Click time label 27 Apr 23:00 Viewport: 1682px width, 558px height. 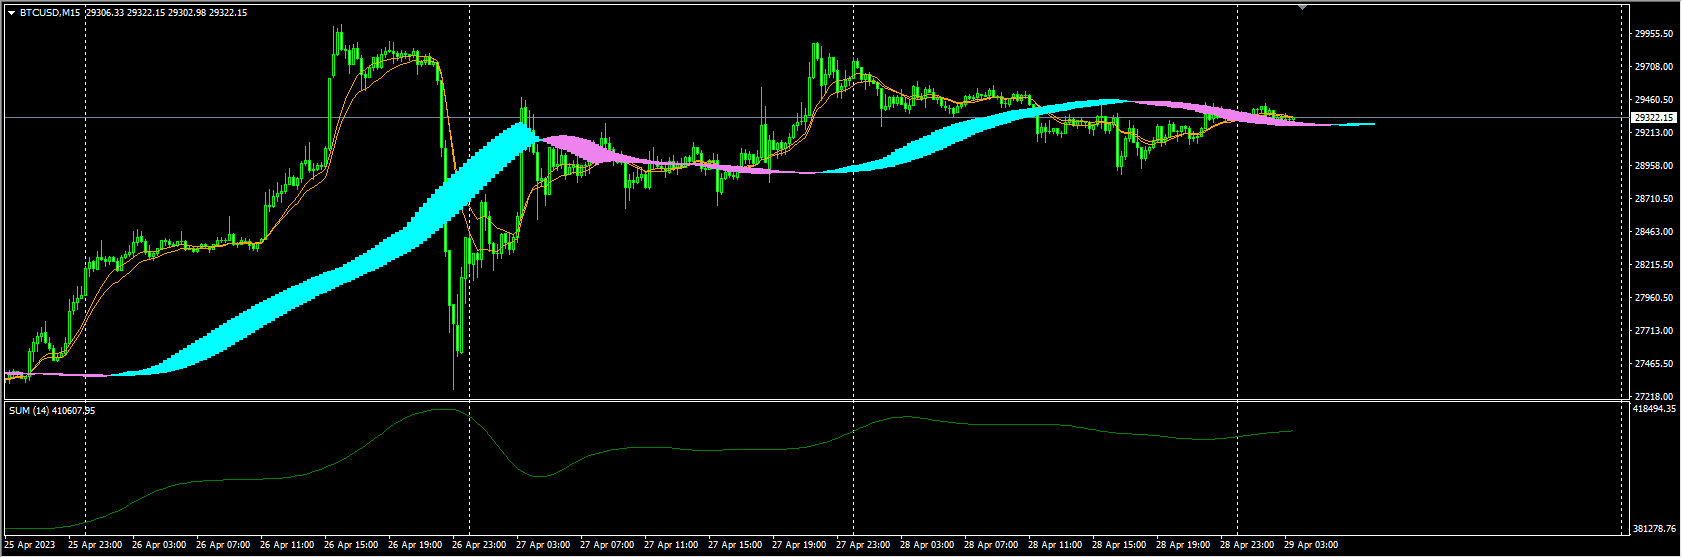pyautogui.click(x=864, y=545)
